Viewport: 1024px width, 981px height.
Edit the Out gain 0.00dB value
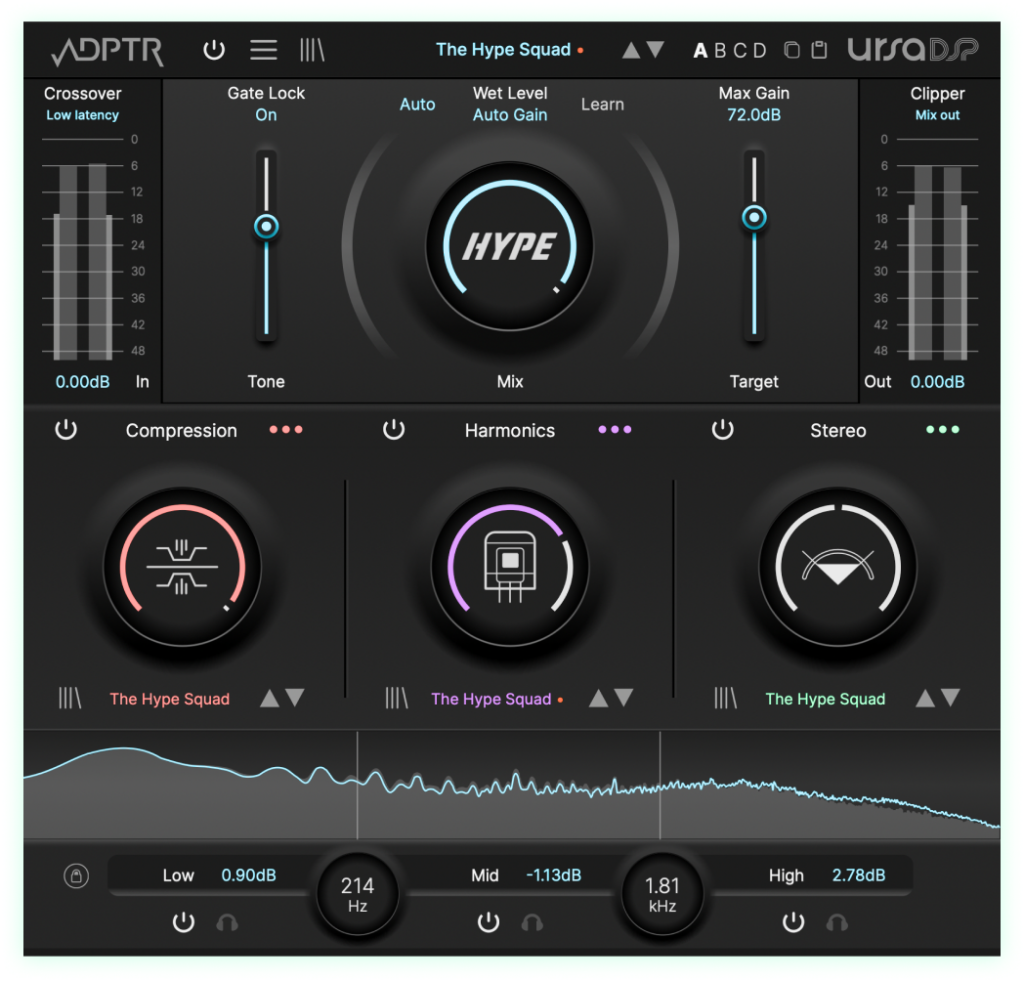click(x=937, y=381)
